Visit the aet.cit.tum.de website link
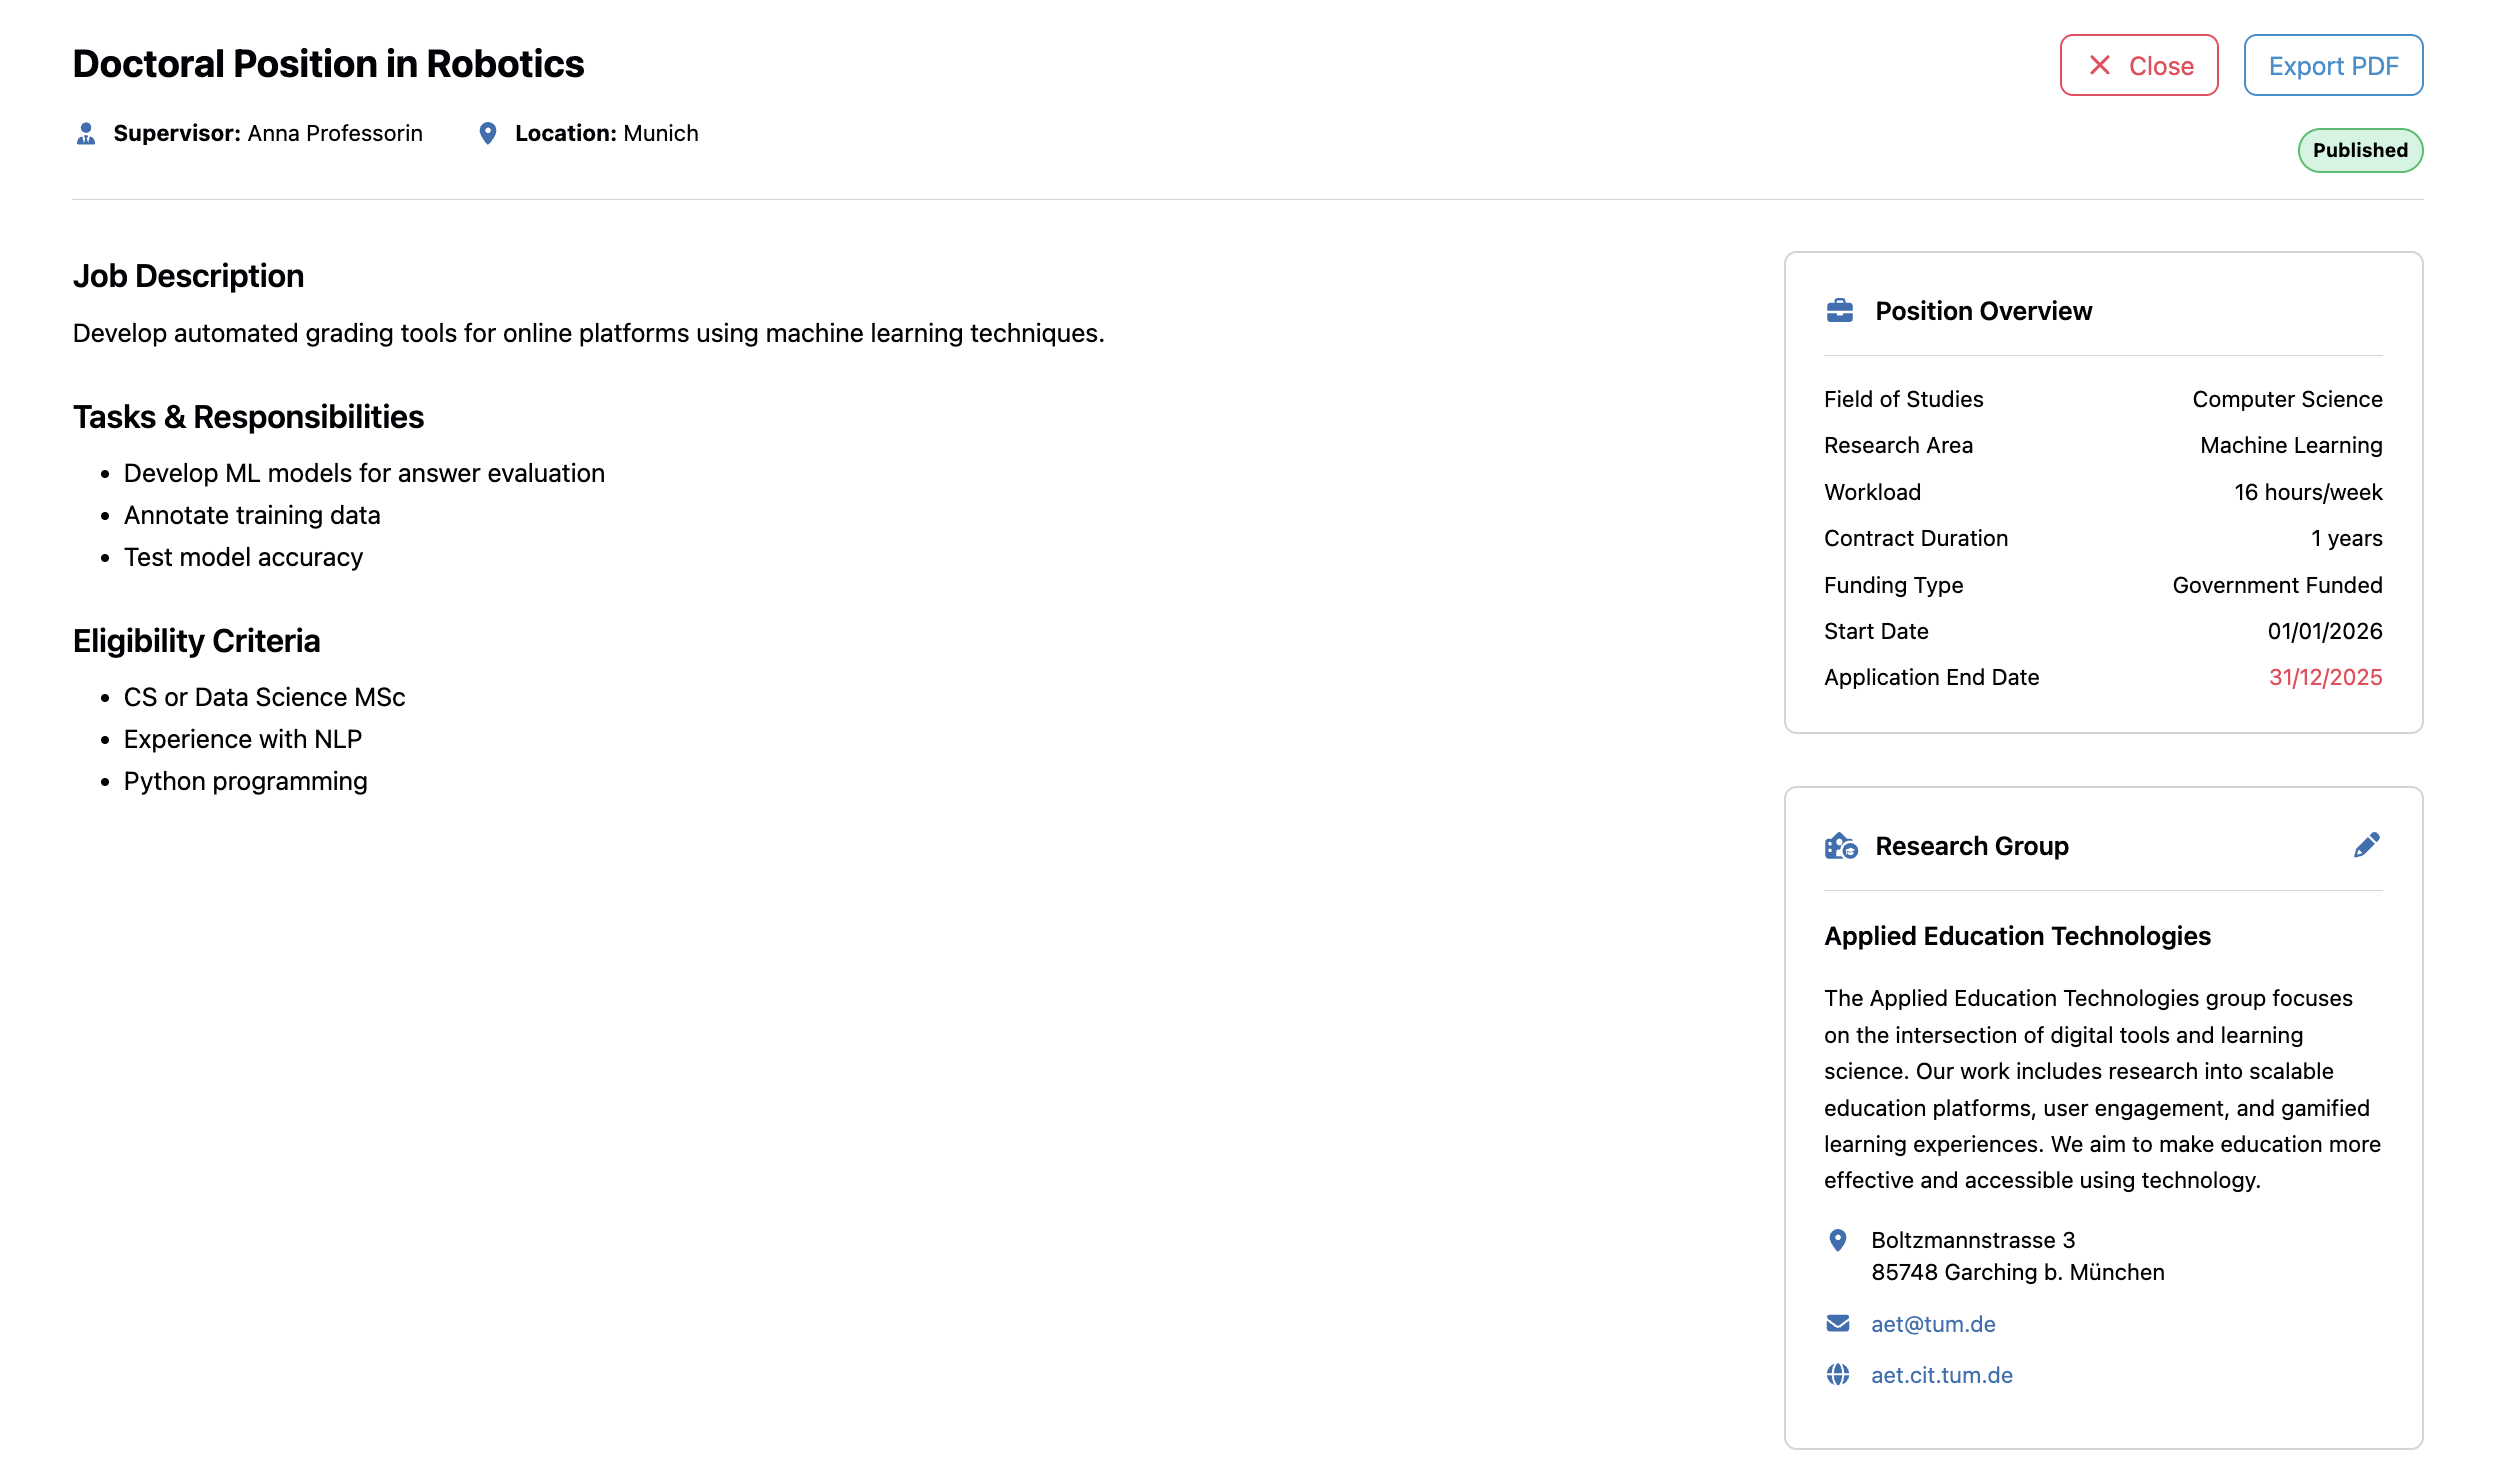The image size is (2500, 1458). point(1941,1374)
